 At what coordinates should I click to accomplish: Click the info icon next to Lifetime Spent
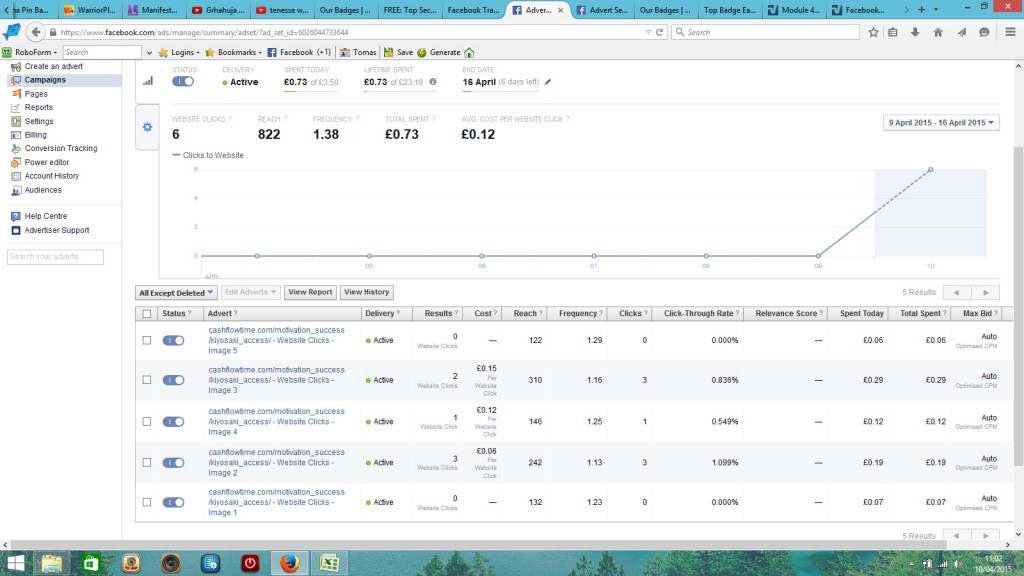click(x=432, y=82)
